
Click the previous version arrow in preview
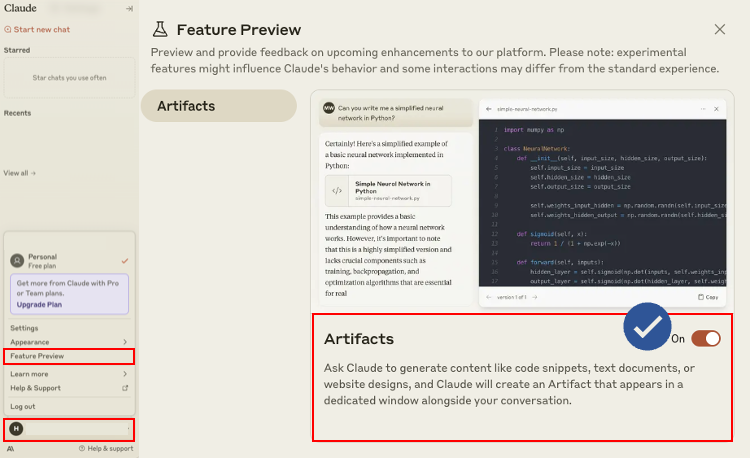pyautogui.click(x=488, y=297)
